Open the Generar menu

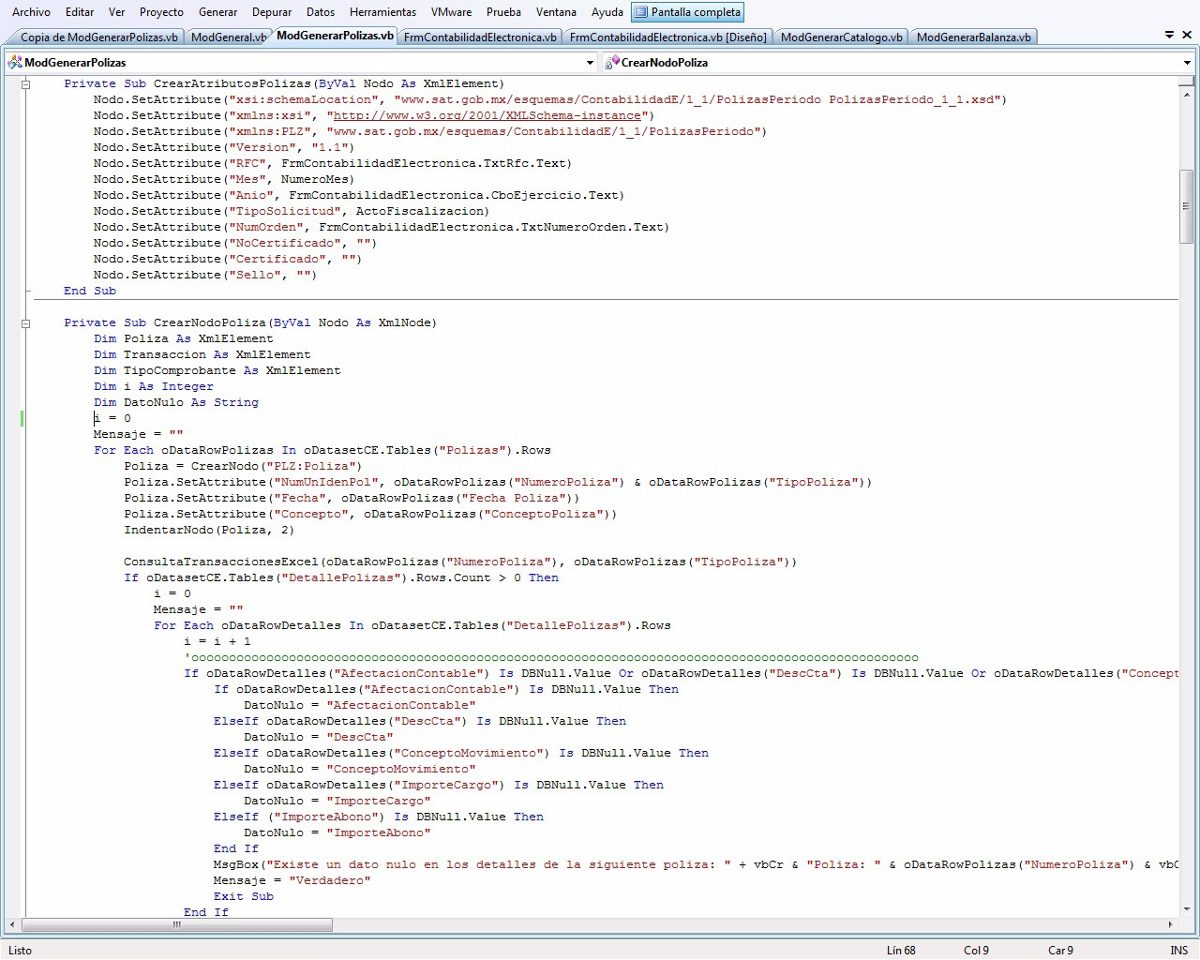click(x=218, y=12)
